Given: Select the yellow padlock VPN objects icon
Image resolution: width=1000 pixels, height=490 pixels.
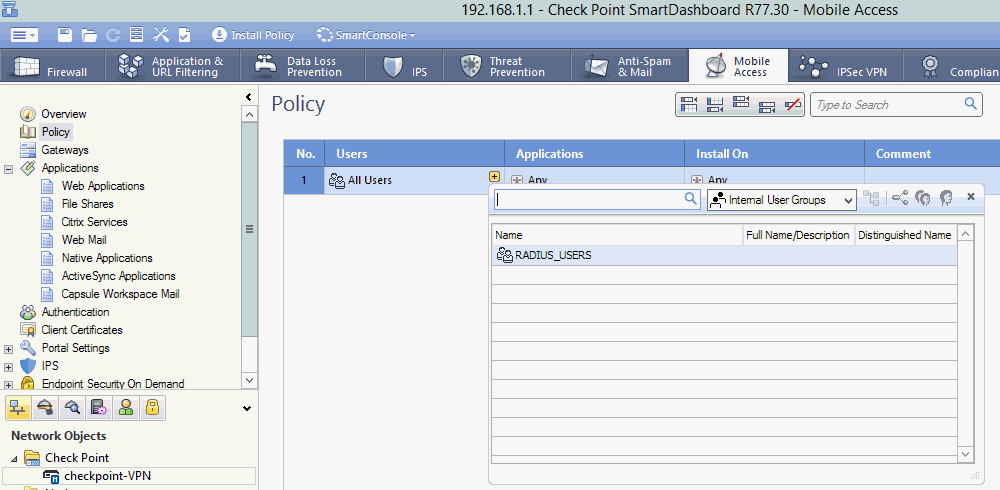Looking at the screenshot, I should click(152, 407).
